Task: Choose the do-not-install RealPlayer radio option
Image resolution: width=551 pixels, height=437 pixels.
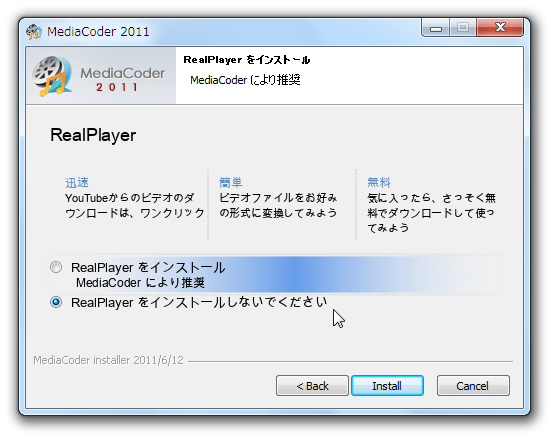Action: pos(56,302)
